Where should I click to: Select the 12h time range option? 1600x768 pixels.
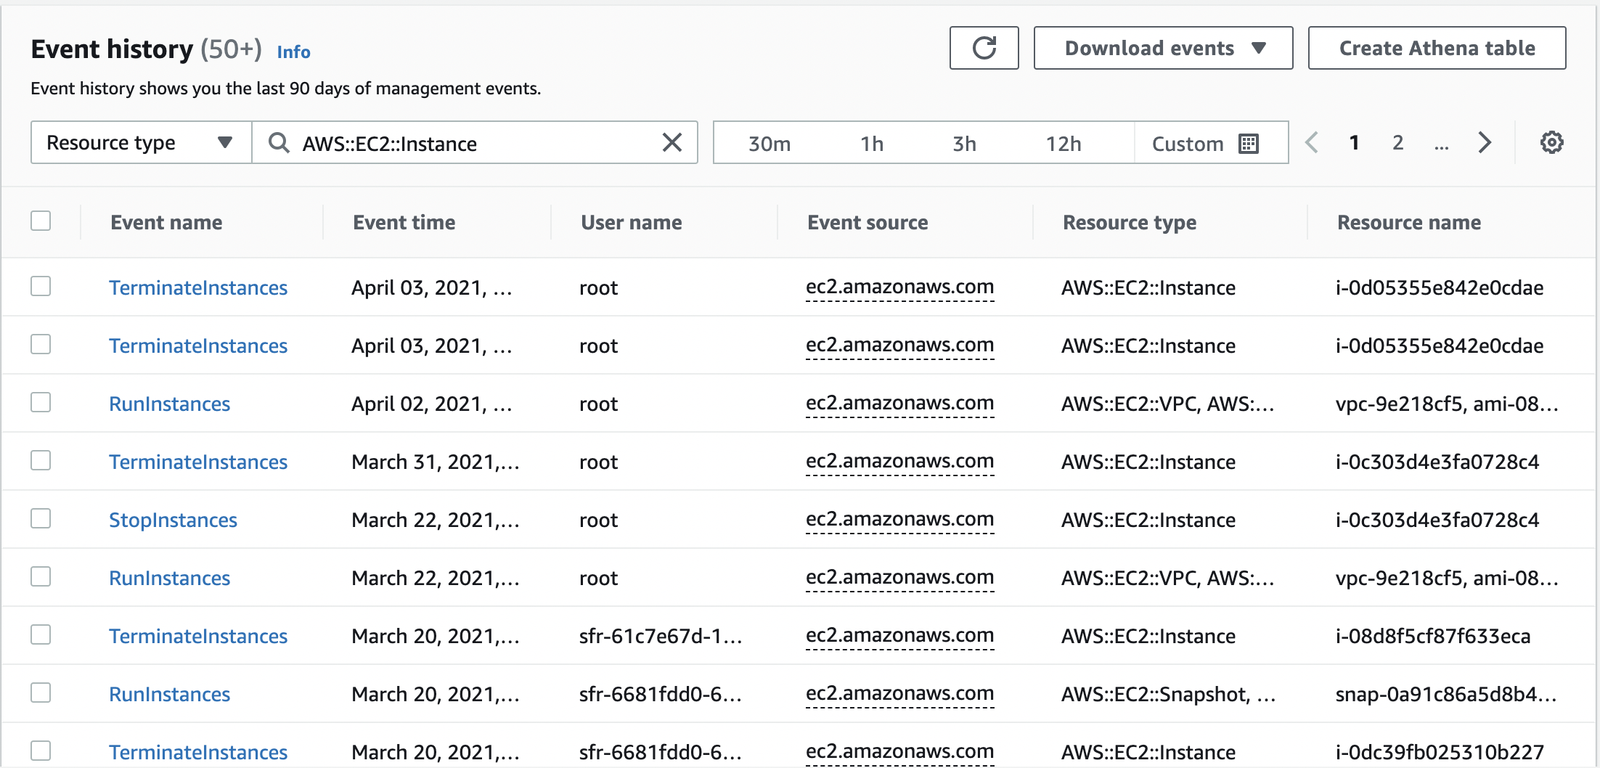coord(1063,144)
